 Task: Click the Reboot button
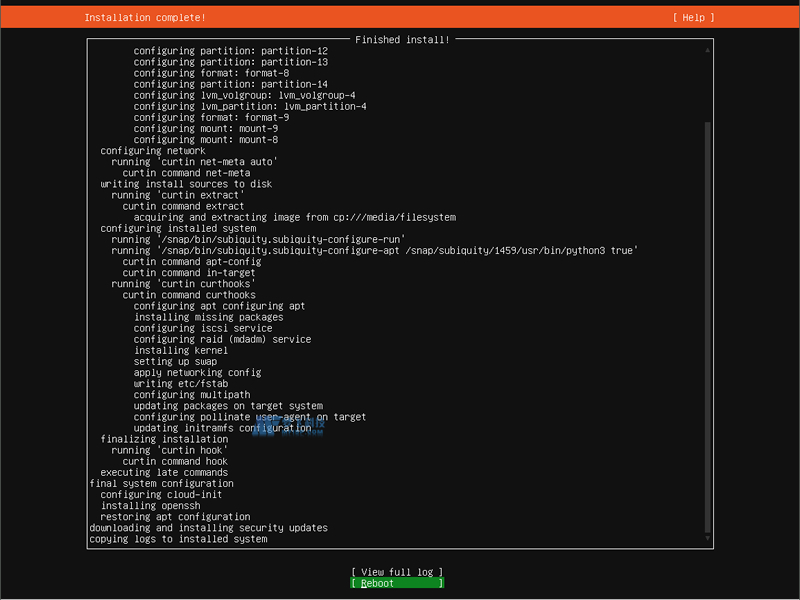pos(397,583)
